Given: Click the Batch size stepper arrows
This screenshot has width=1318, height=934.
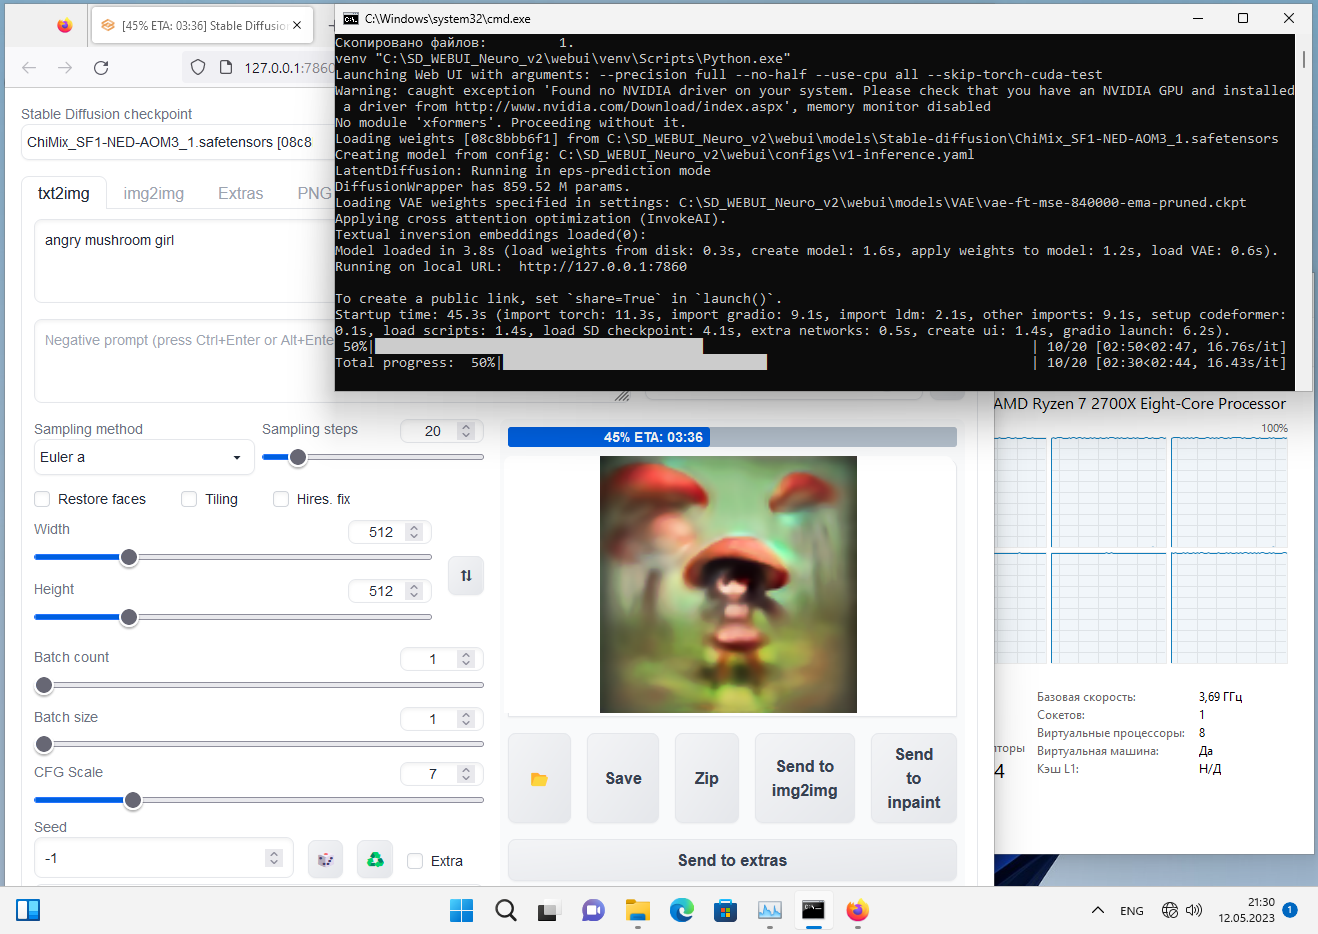Looking at the screenshot, I should coord(466,719).
